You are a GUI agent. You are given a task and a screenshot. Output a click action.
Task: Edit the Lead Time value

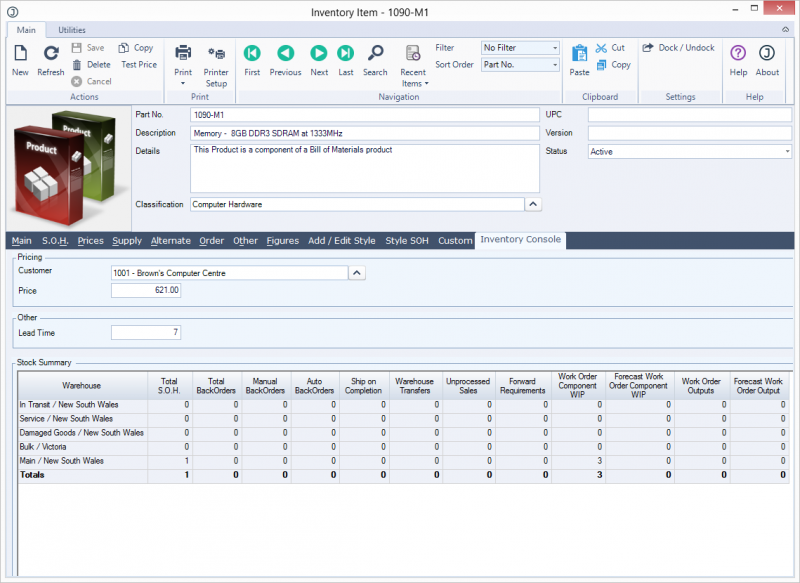click(145, 332)
